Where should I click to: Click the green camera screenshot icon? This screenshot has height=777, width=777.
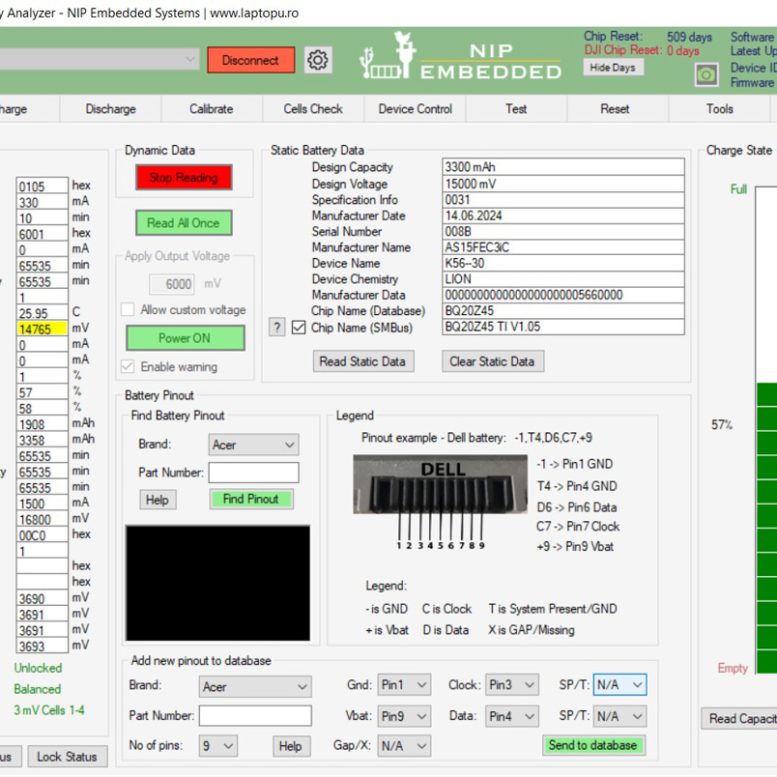click(706, 75)
